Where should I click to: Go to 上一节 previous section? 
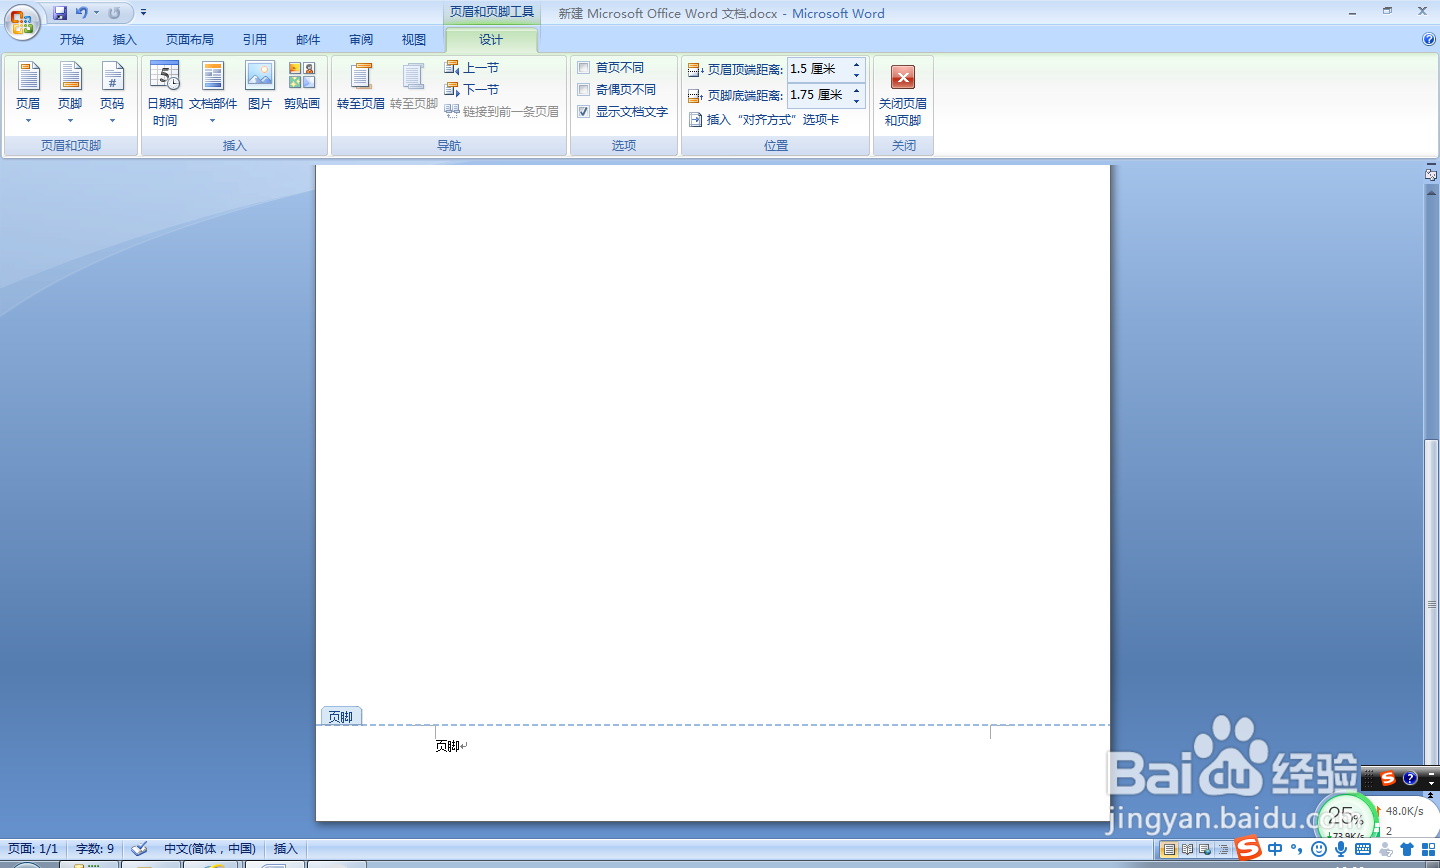coord(472,68)
